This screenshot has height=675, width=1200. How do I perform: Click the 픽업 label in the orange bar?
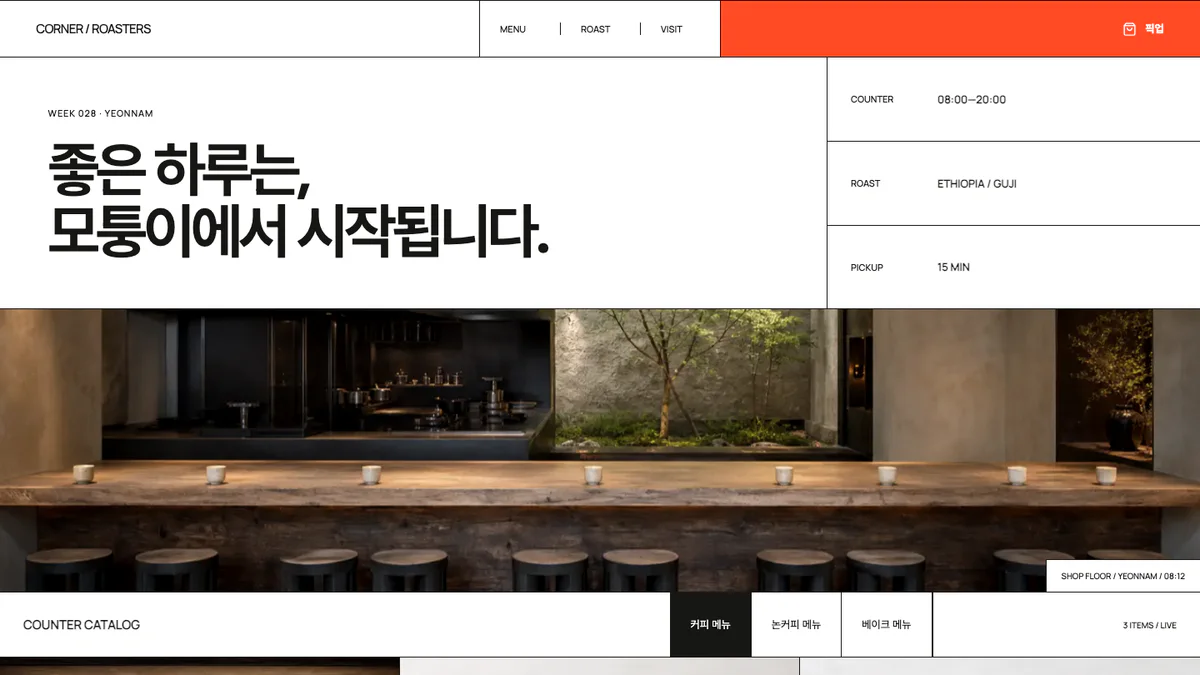coord(1155,29)
